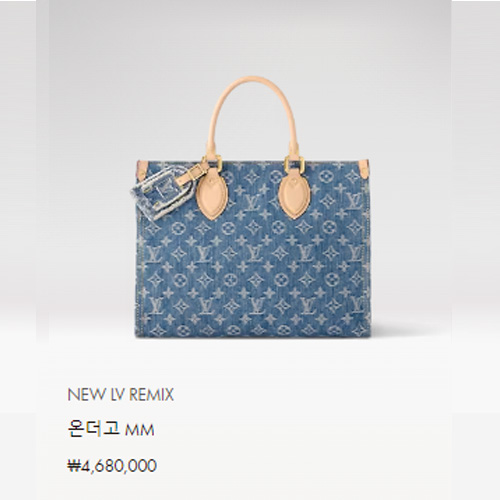Click the left gold handle ring
Viewport: 500px width, 500px height.
click(x=212, y=162)
